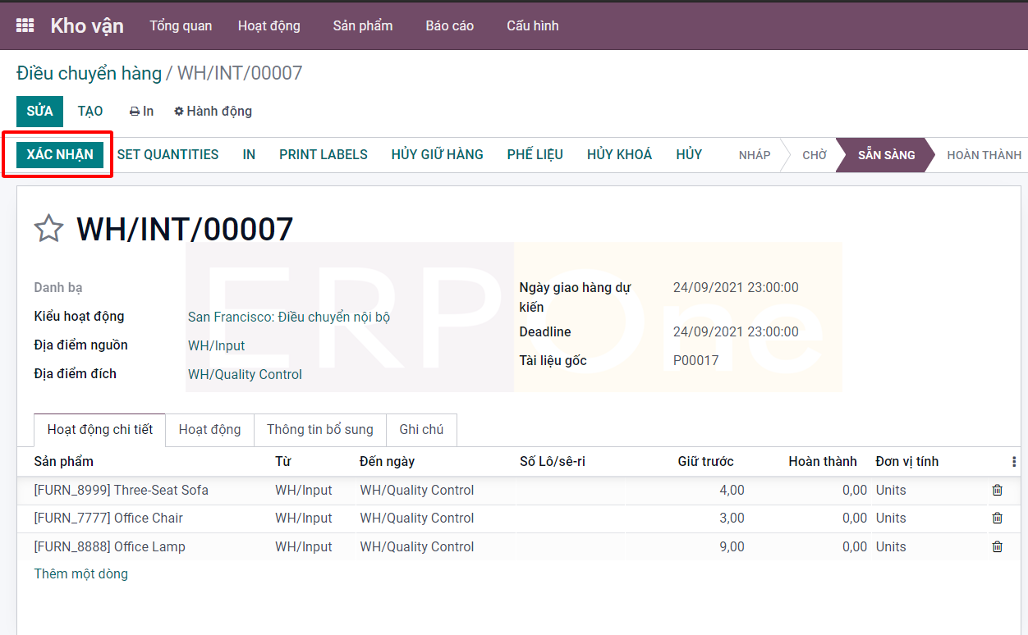Screen dimensions: 1028x635
Task: Open the Hành động action dropdown
Action: pyautogui.click(x=212, y=111)
